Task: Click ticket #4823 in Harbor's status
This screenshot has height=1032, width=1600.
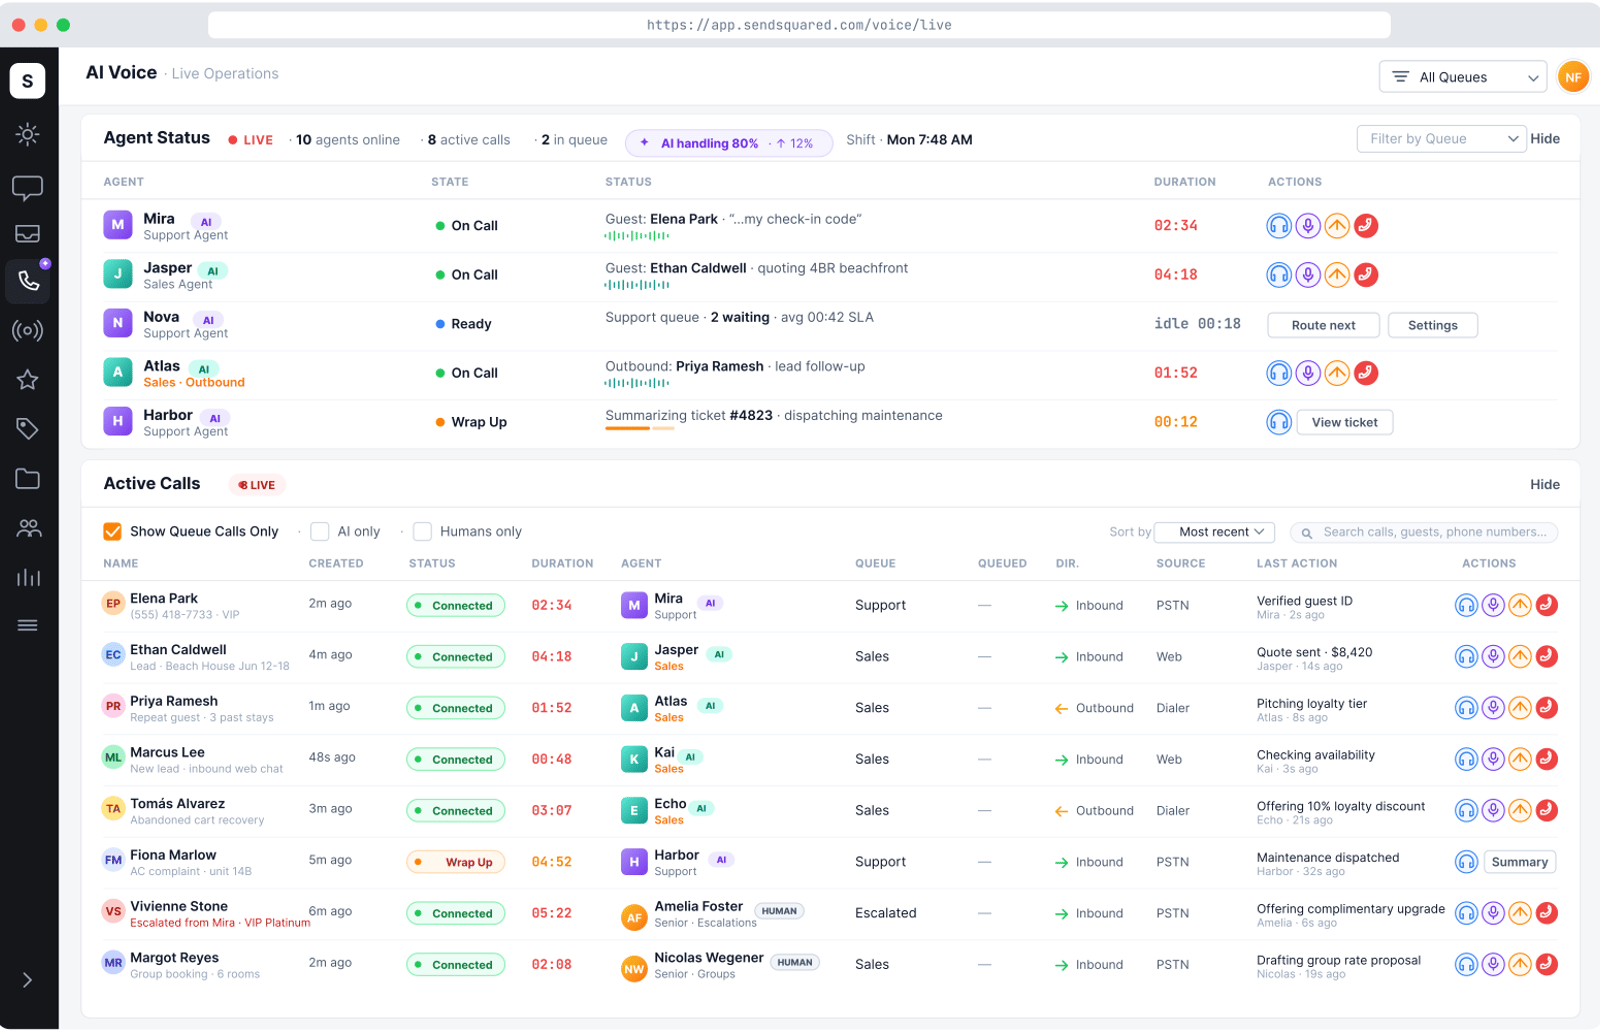Action: (751, 416)
